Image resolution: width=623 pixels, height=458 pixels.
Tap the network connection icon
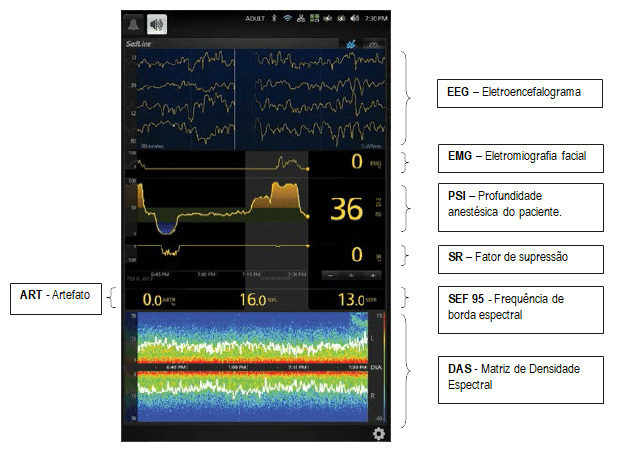[301, 19]
